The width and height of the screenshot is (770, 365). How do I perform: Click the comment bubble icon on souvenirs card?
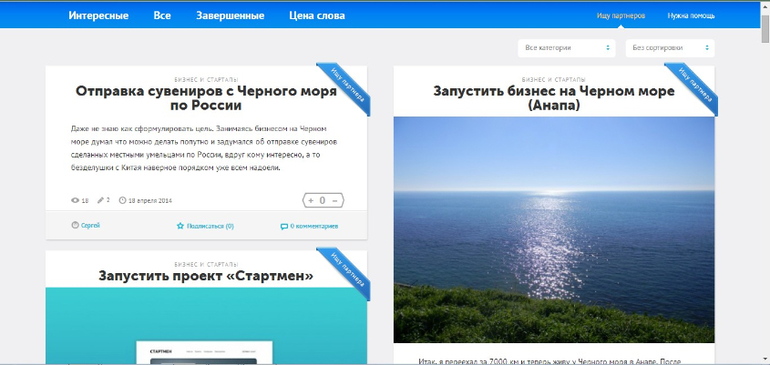[284, 227]
